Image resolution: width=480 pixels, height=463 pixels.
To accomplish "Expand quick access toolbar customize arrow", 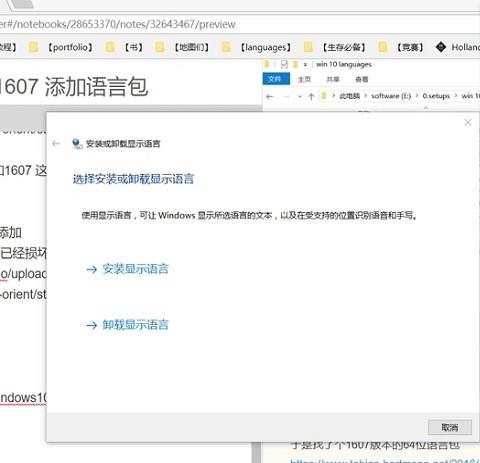I will [x=305, y=65].
